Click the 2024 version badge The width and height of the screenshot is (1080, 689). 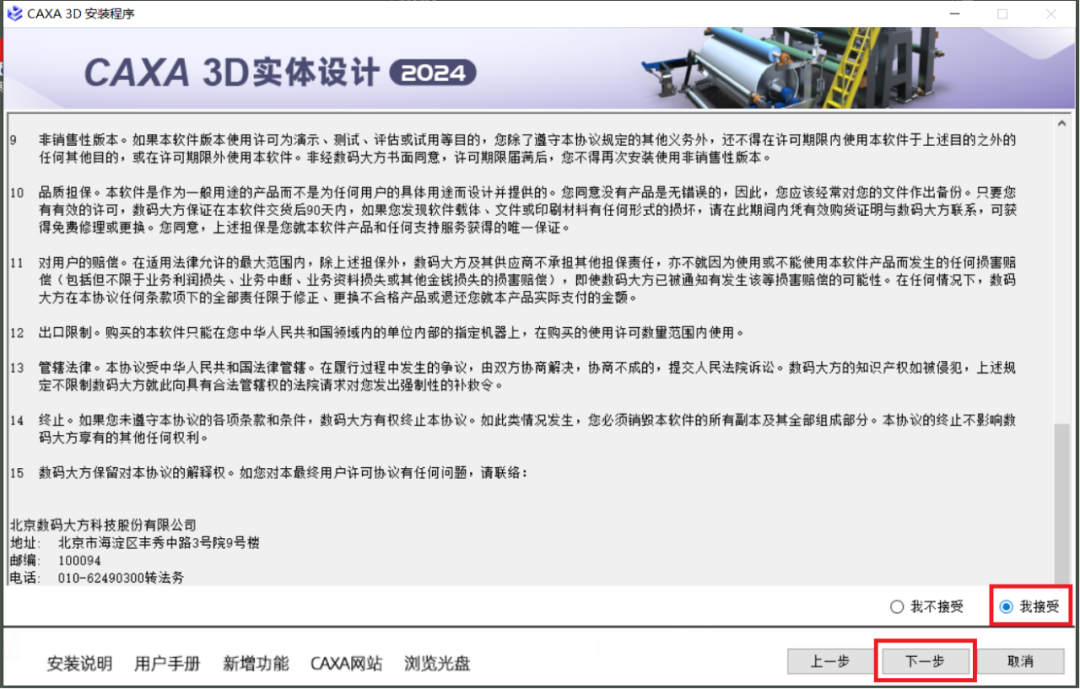tap(433, 73)
